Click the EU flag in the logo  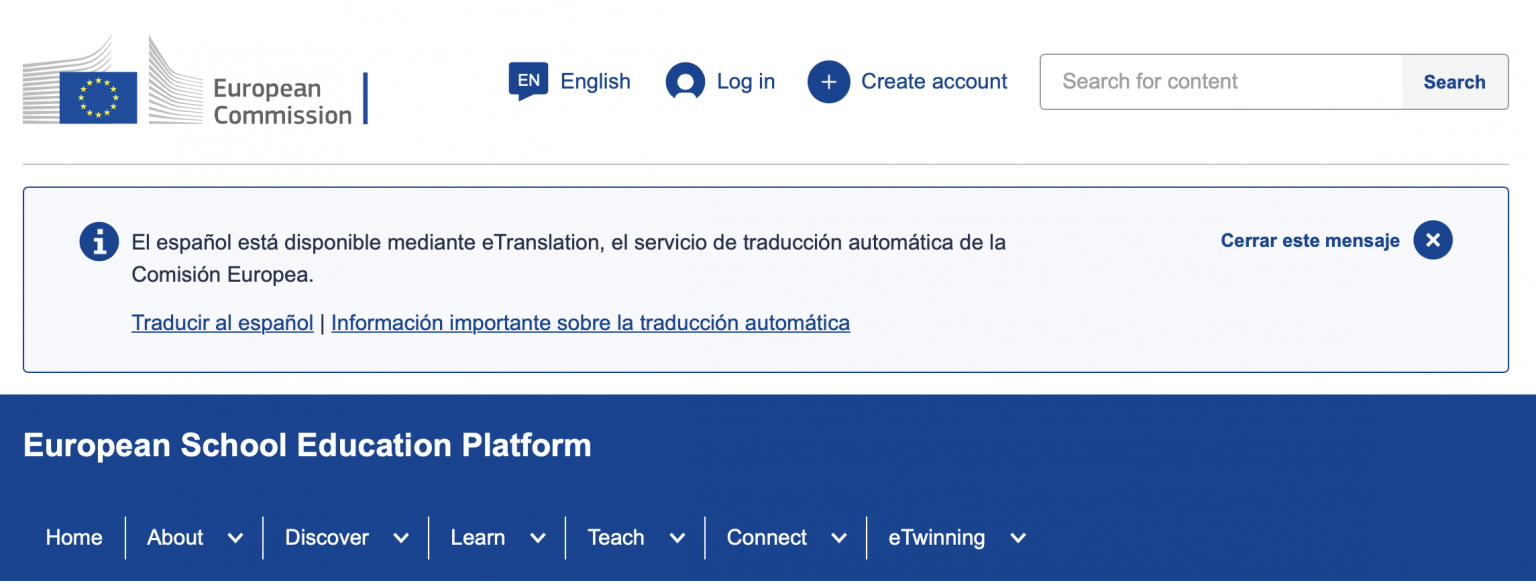click(99, 96)
